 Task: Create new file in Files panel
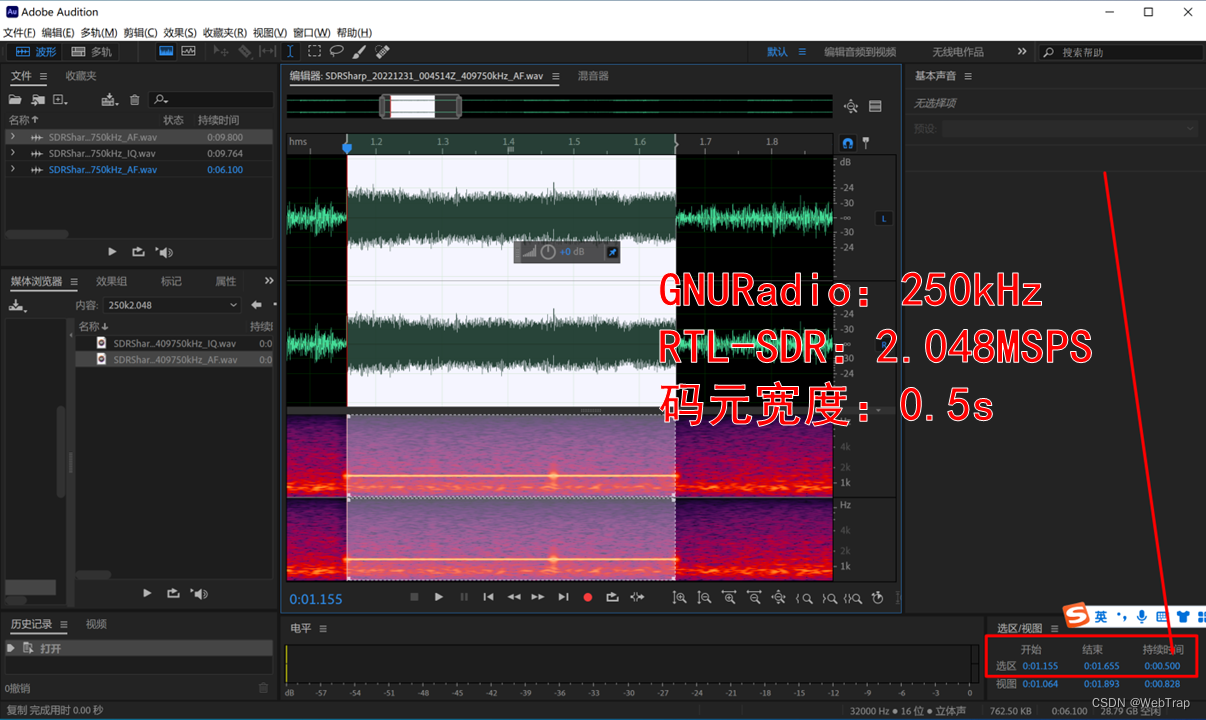pyautogui.click(x=60, y=100)
